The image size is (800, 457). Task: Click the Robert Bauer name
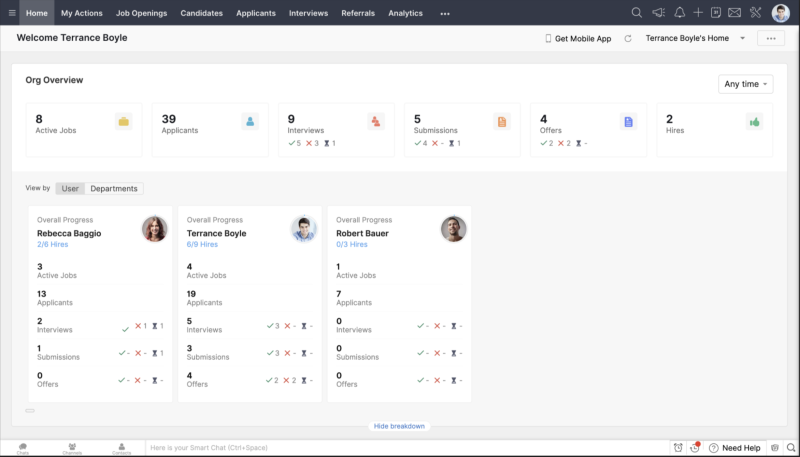pyautogui.click(x=362, y=234)
